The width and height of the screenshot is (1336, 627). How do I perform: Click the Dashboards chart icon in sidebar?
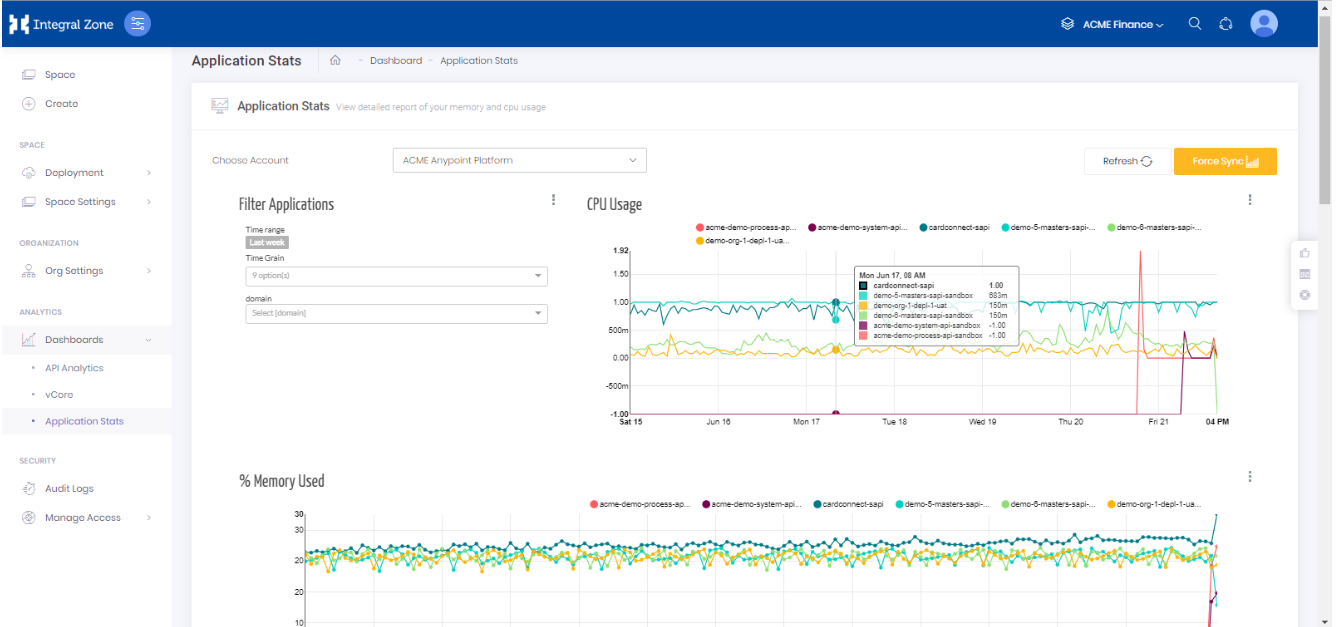point(28,340)
